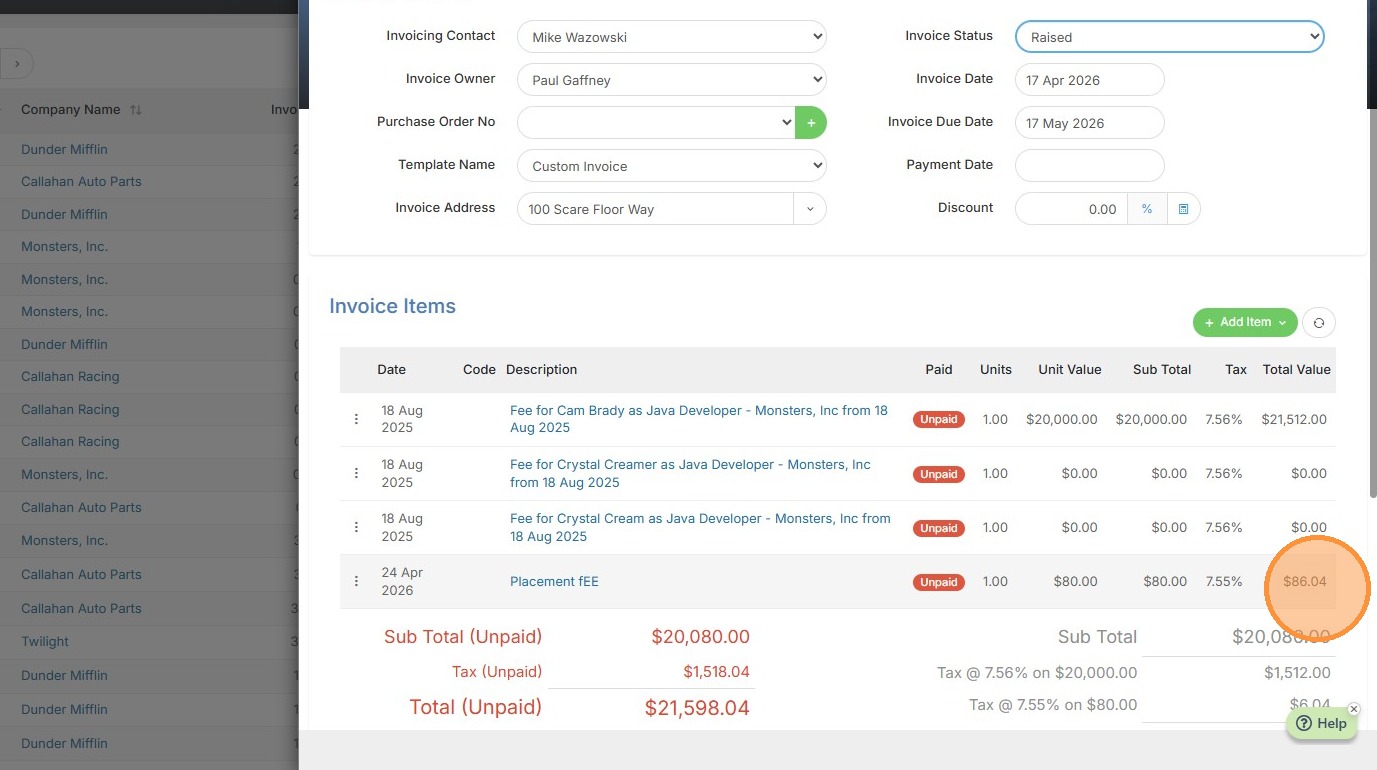Viewport: 1377px width, 770px height.
Task: Open the kebab menu for the Cam Brady fee row
Action: 356,419
